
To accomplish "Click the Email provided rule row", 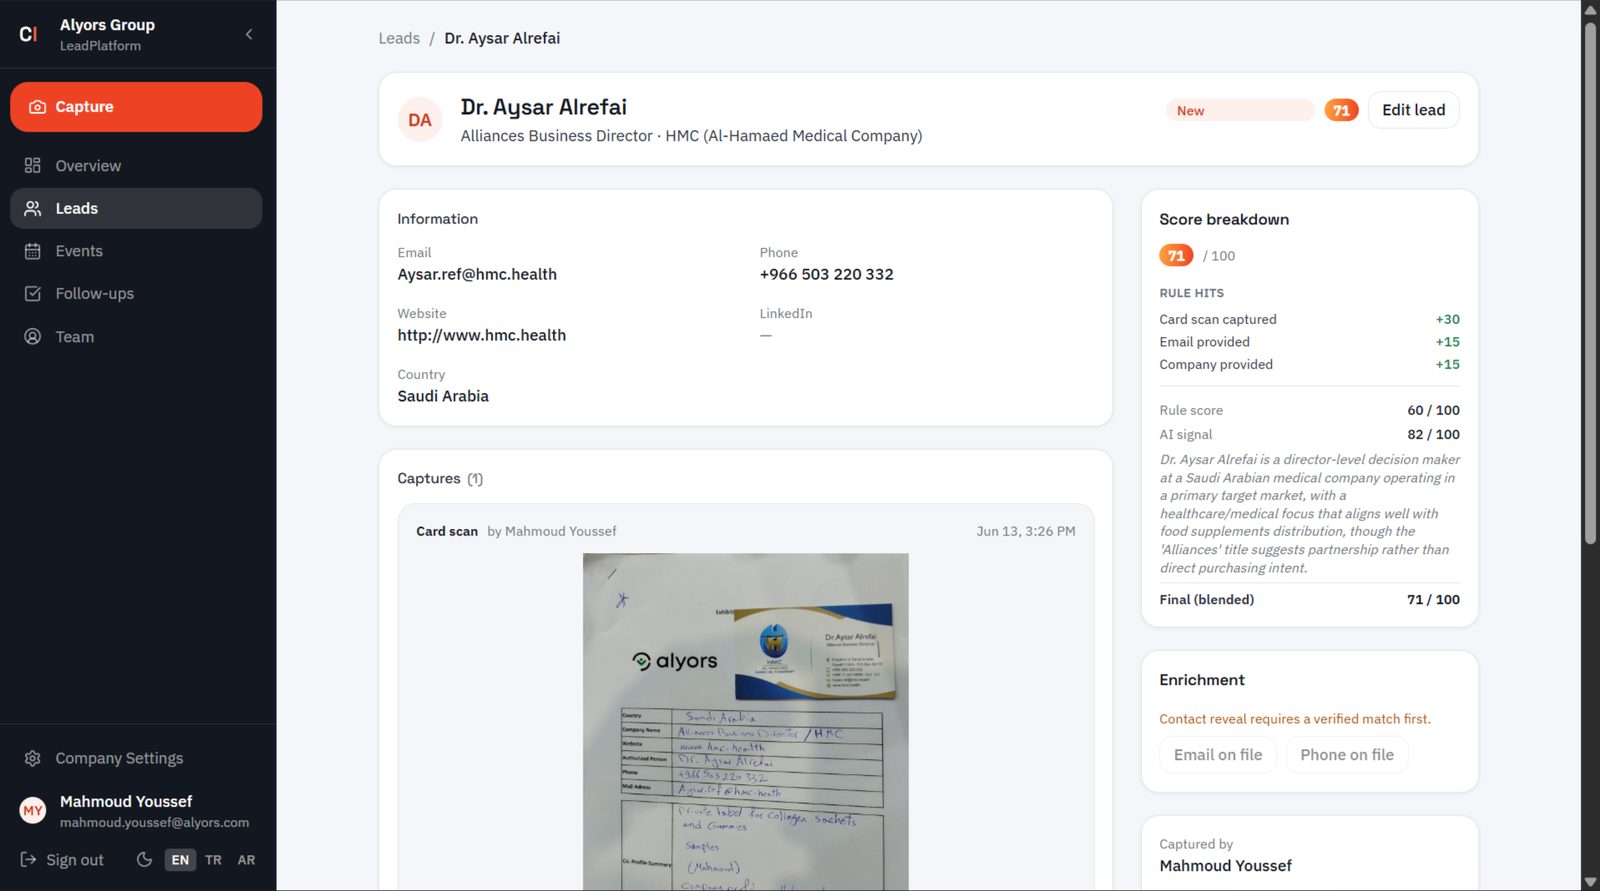I will coord(1309,342).
